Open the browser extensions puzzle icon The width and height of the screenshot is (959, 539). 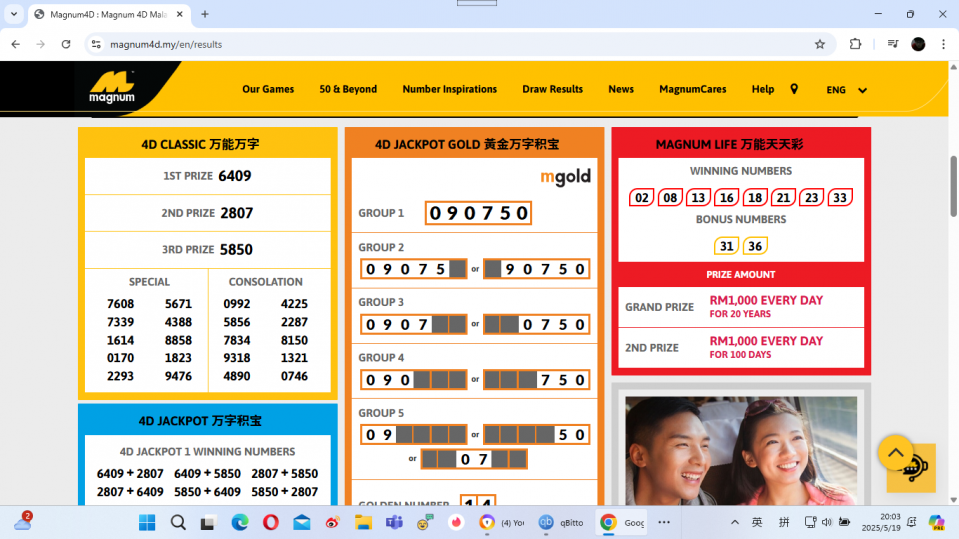pyautogui.click(x=855, y=44)
